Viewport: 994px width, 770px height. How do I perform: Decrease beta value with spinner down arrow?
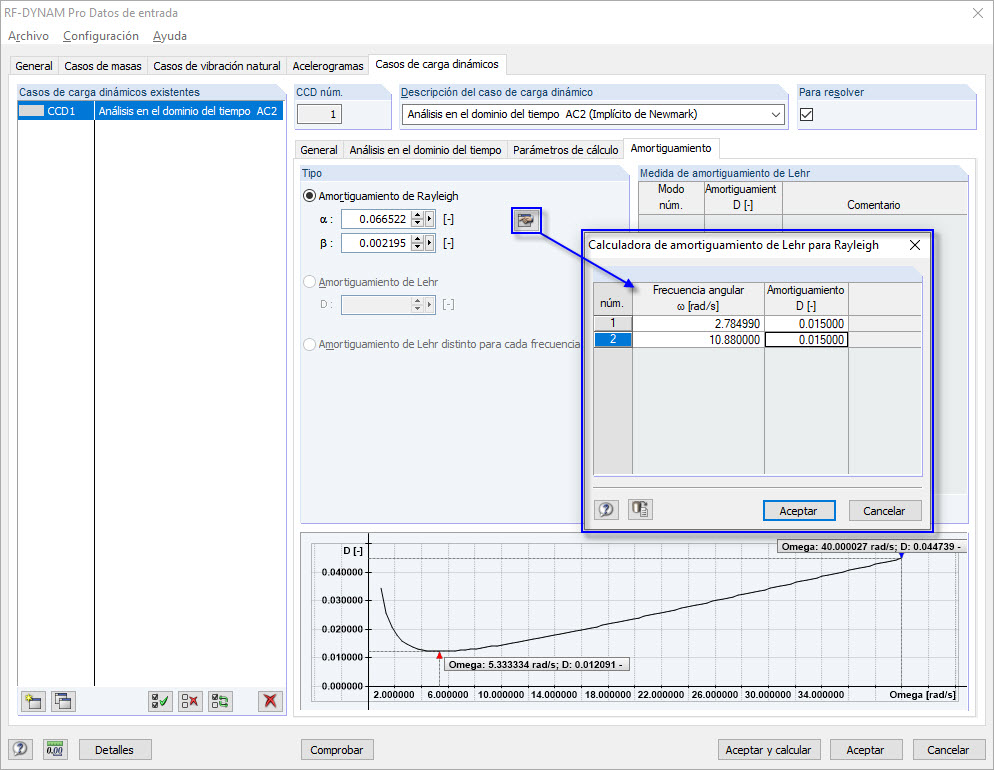pos(417,247)
